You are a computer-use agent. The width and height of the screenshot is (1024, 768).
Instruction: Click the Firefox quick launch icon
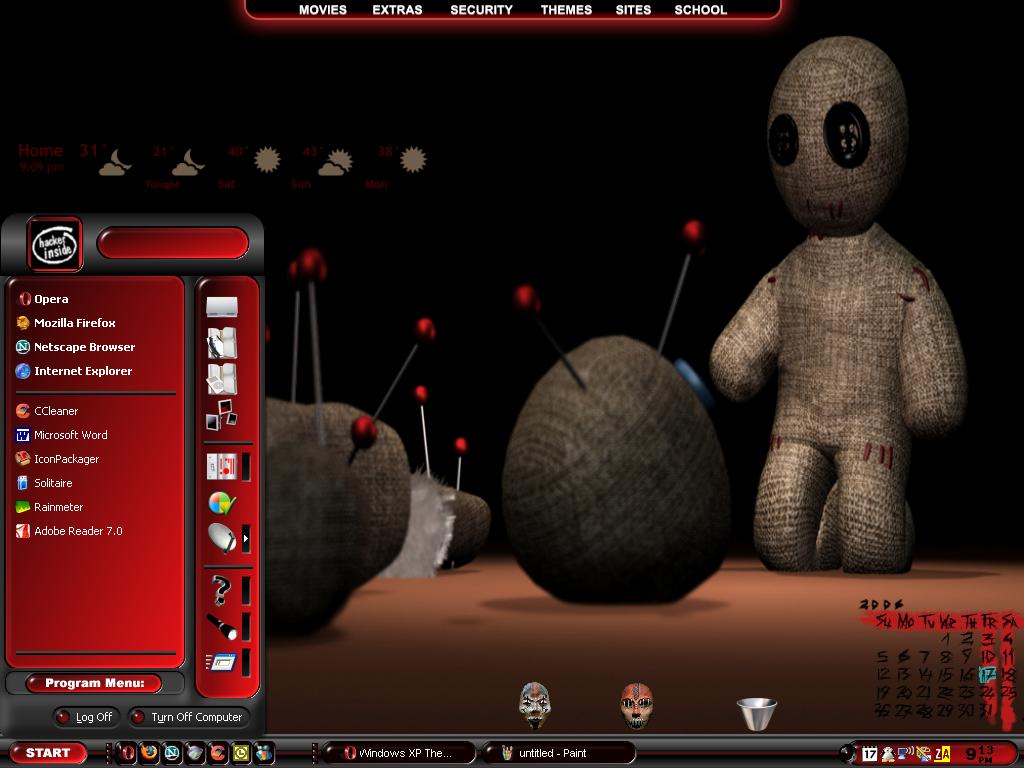coord(150,753)
